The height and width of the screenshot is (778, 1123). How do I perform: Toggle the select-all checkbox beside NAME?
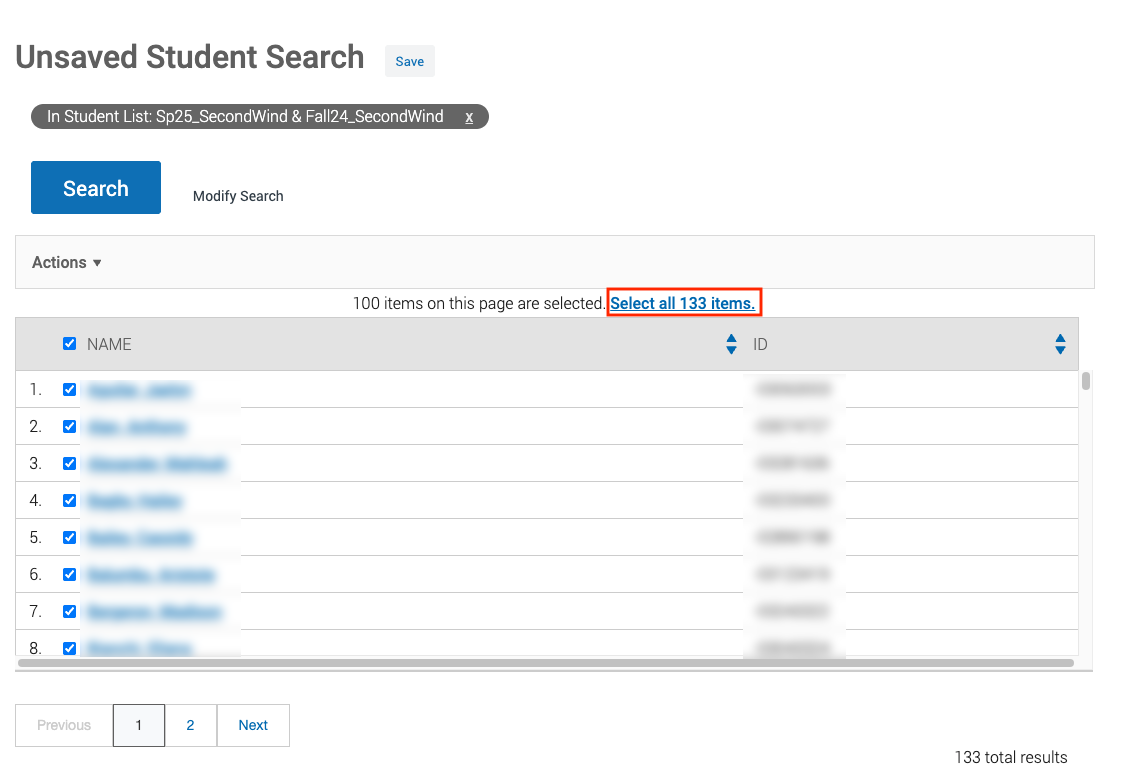69,344
